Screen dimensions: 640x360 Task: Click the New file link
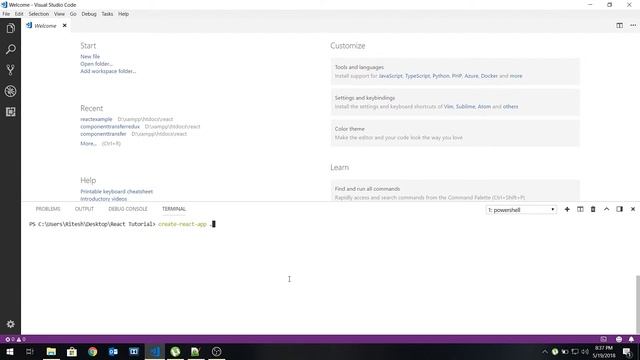(90, 56)
